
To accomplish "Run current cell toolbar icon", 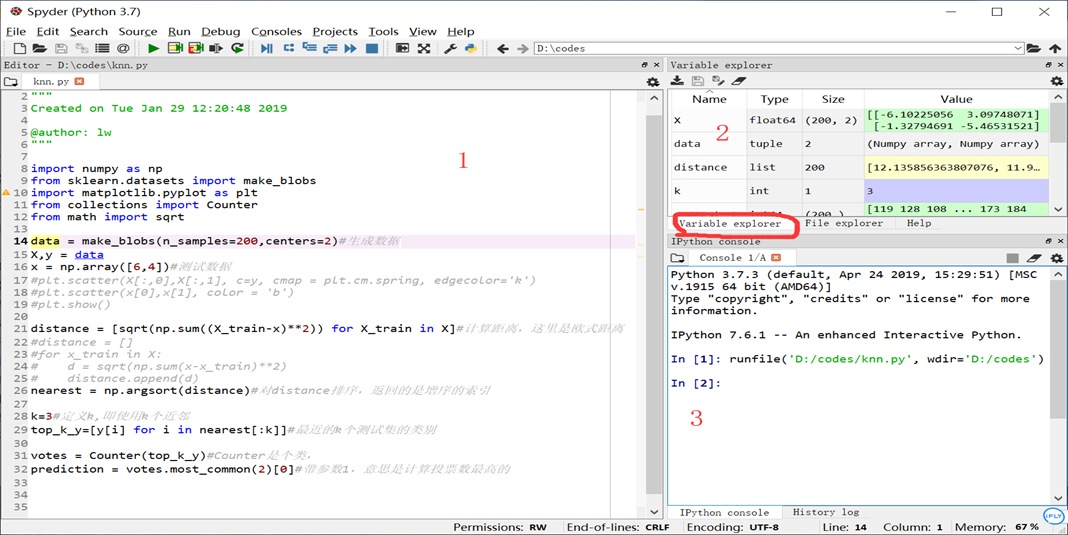I will [175, 48].
